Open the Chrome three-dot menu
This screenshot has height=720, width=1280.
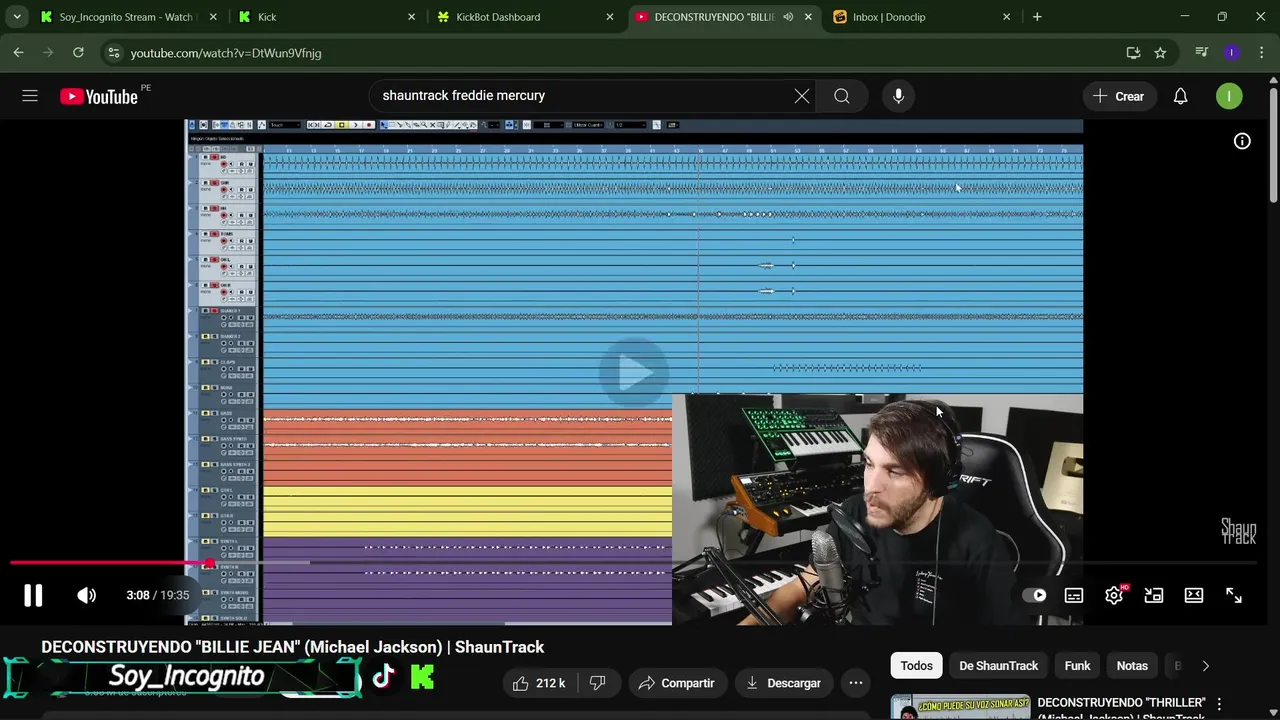[x=1260, y=53]
